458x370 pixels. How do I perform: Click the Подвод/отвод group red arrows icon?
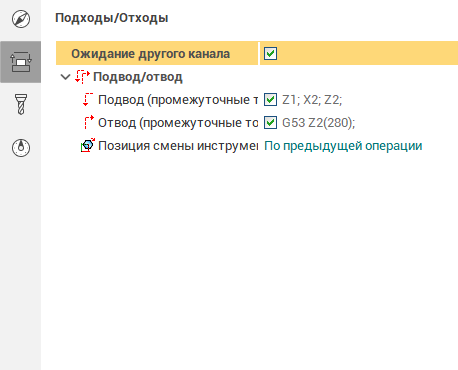point(82,77)
